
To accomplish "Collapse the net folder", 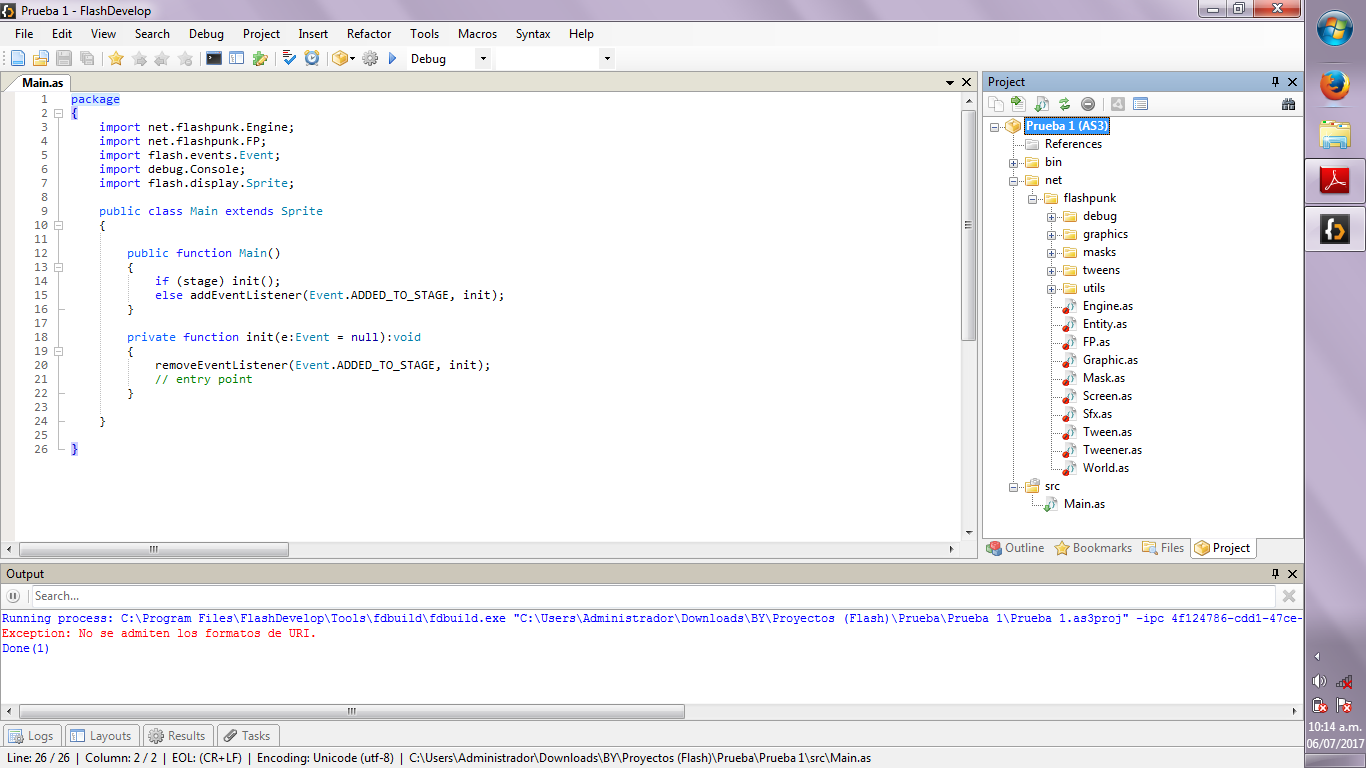I will (1013, 180).
